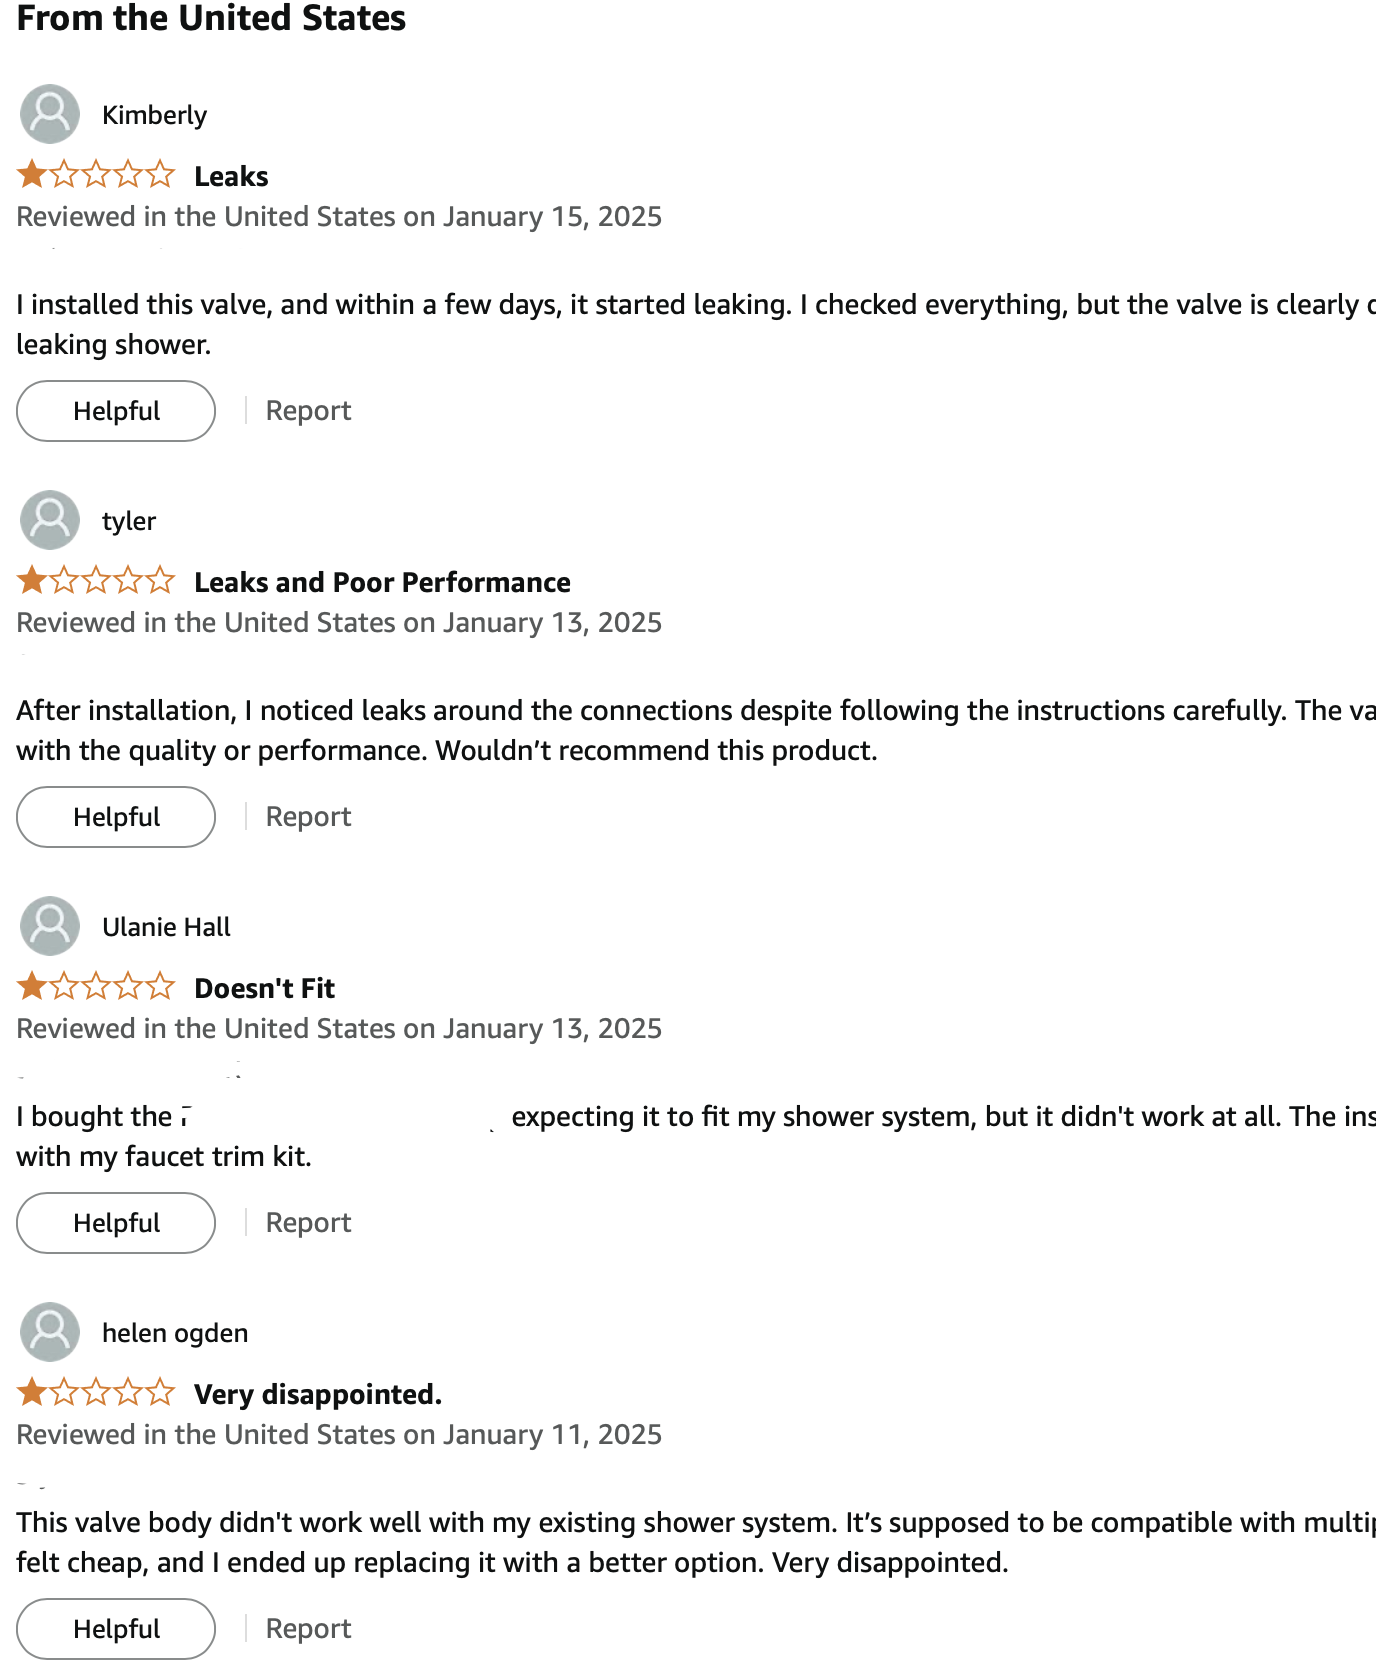The width and height of the screenshot is (1376, 1672).
Task: Open the "Leaks and Poor Performance" review title
Action: click(x=382, y=582)
